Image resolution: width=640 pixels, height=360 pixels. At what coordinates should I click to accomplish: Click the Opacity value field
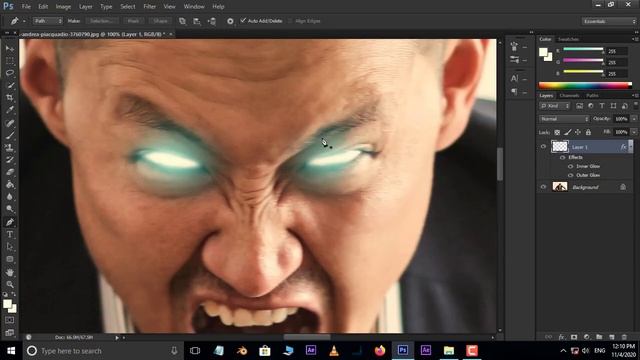pyautogui.click(x=621, y=119)
